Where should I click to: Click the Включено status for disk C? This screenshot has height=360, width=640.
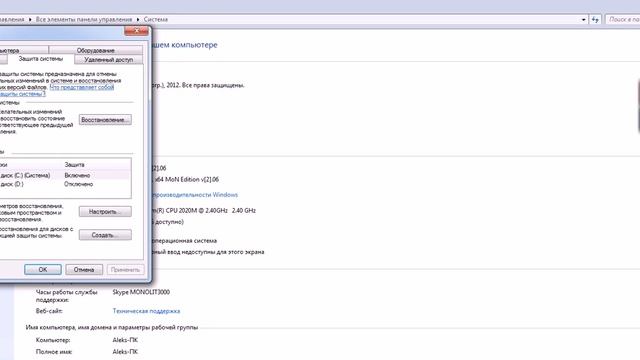pos(77,175)
